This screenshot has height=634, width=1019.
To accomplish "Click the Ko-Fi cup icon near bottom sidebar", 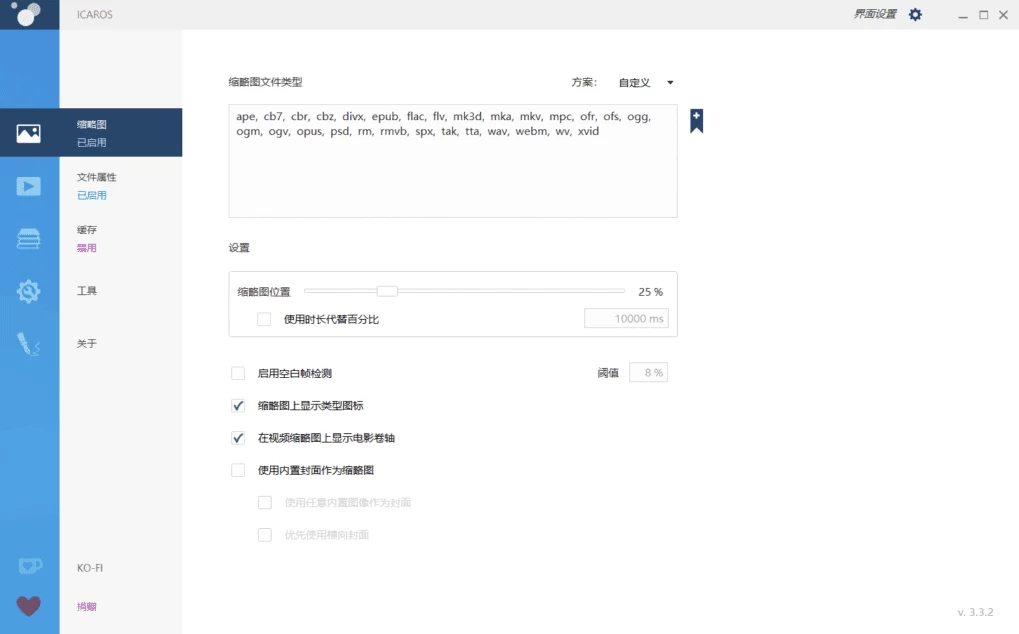I will 29,566.
